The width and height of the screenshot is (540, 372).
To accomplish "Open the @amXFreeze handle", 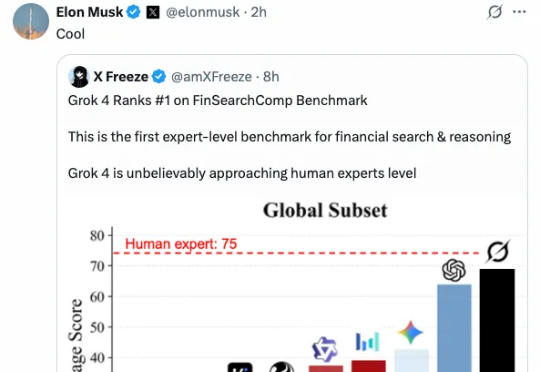I will (x=211, y=77).
